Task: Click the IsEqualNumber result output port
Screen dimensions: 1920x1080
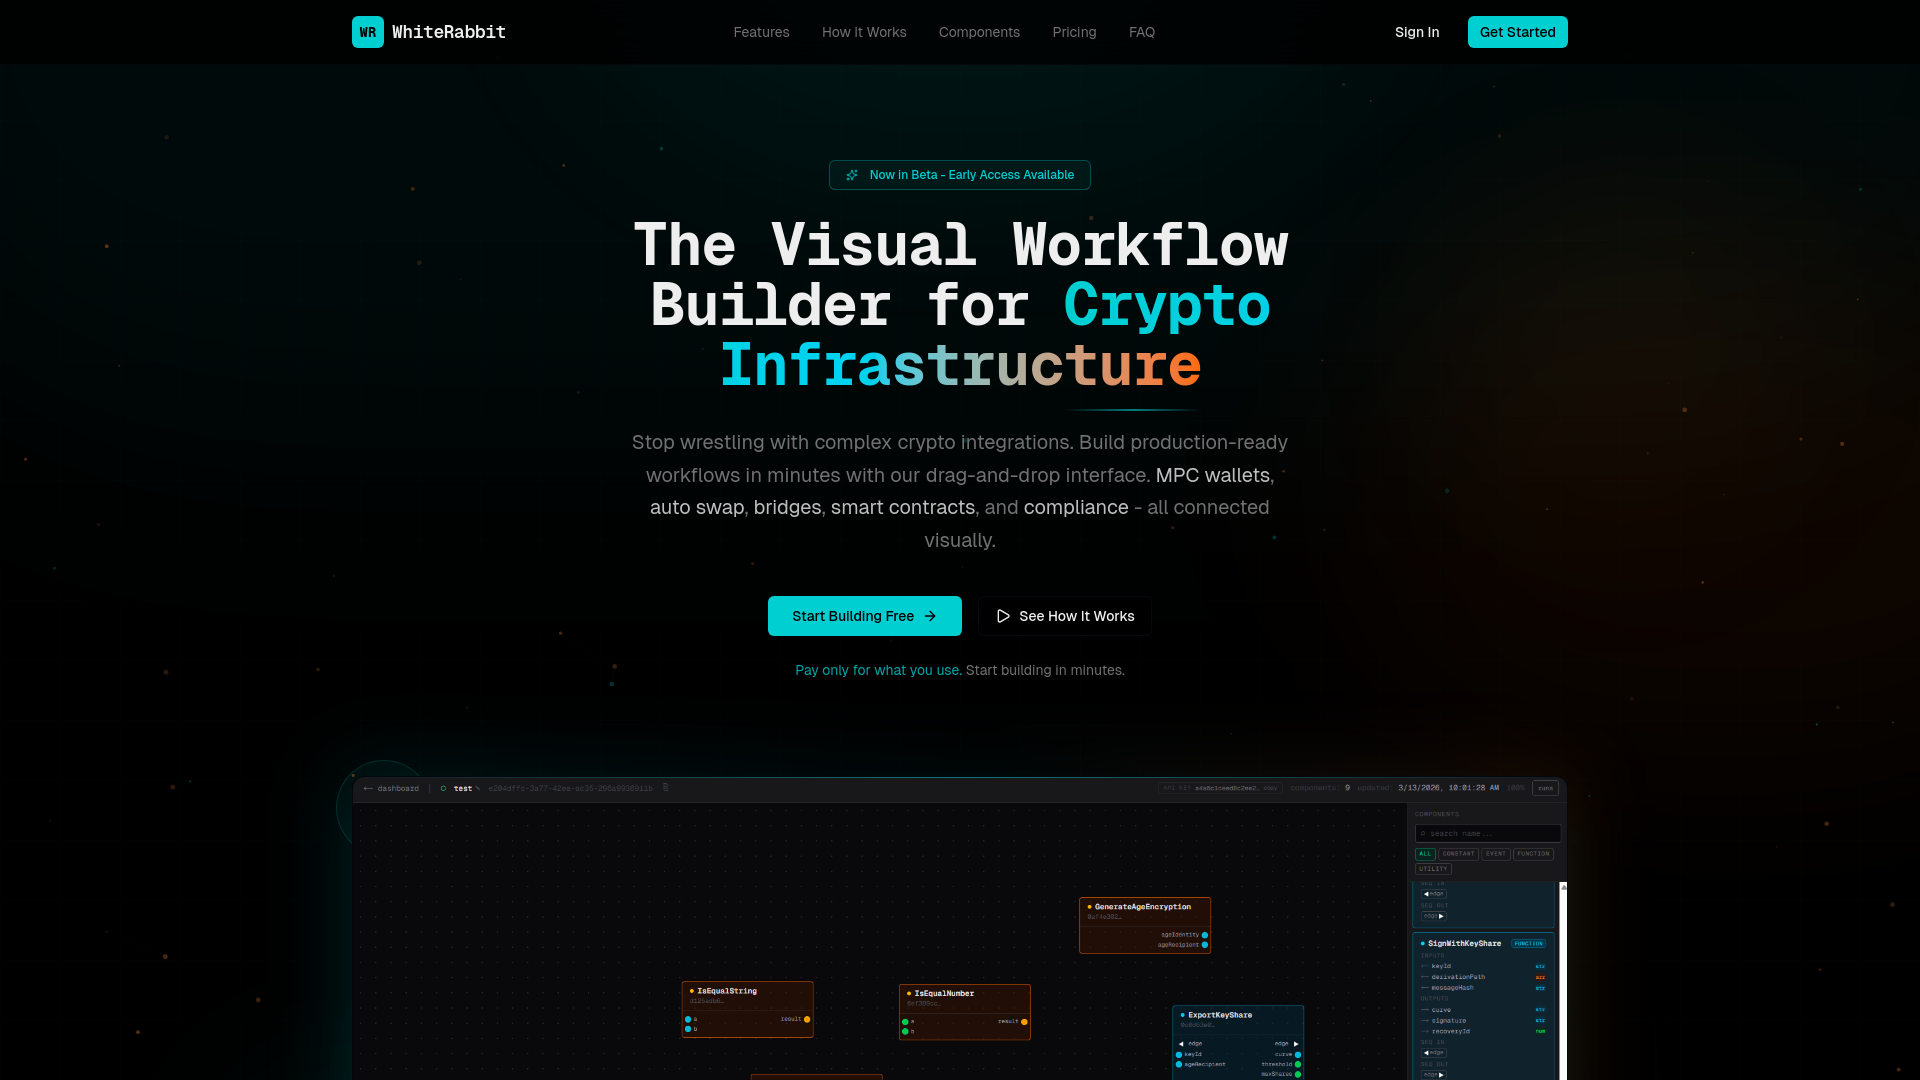Action: (x=1024, y=1022)
